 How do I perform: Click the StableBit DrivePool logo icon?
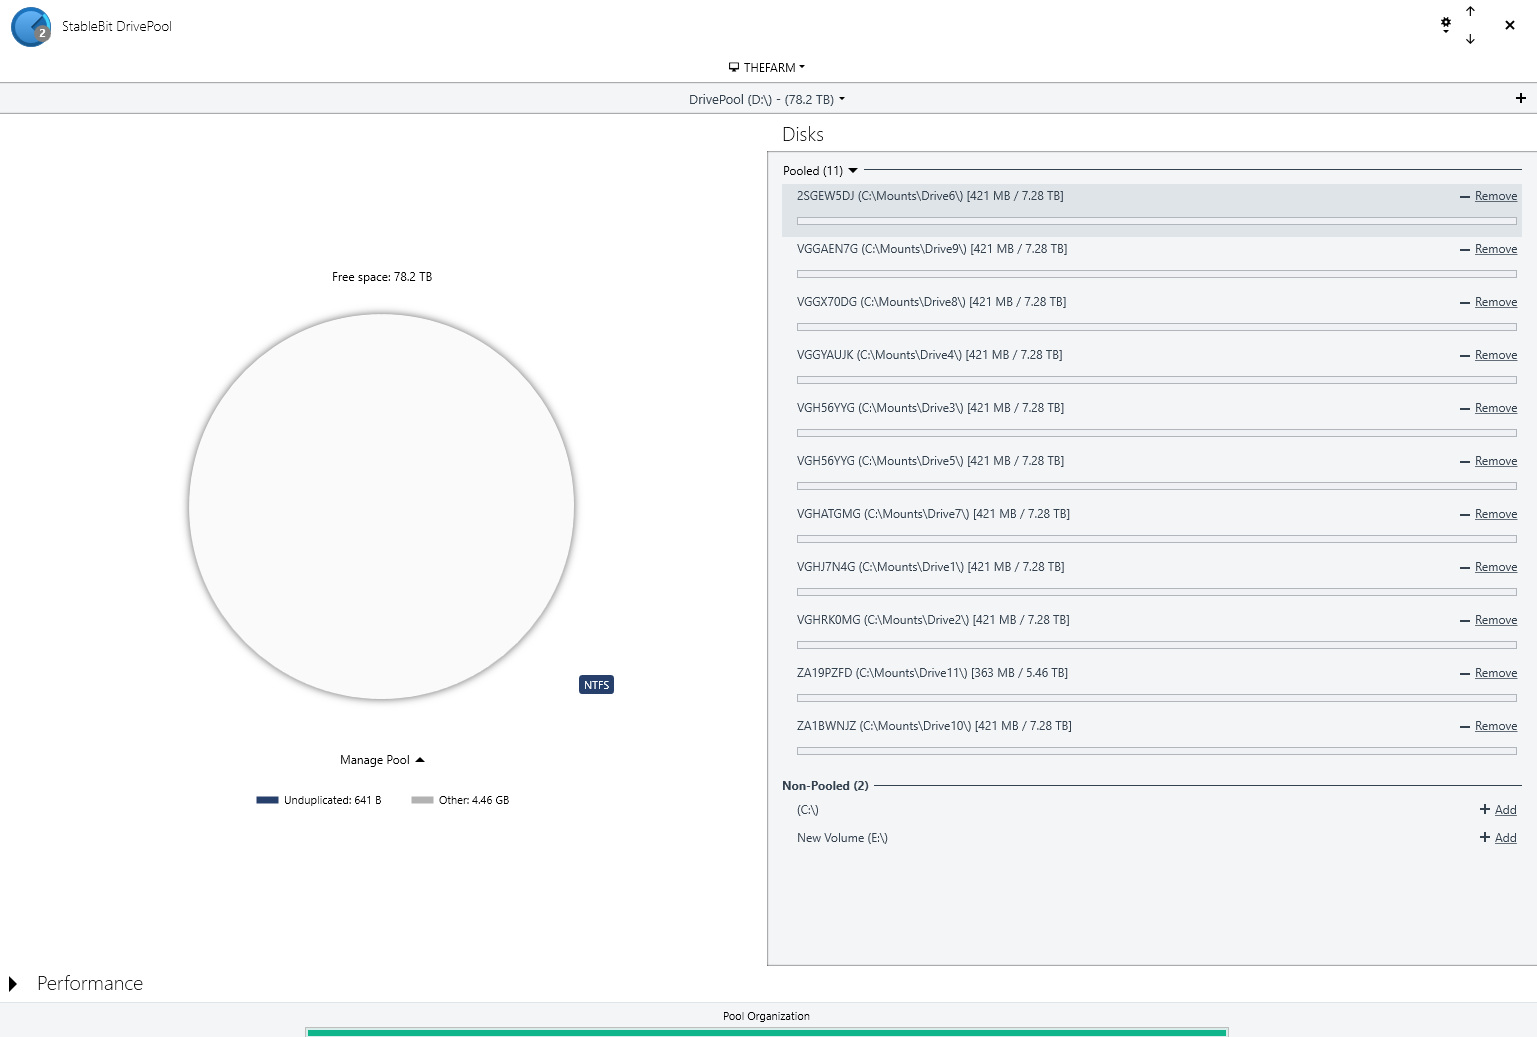click(31, 27)
